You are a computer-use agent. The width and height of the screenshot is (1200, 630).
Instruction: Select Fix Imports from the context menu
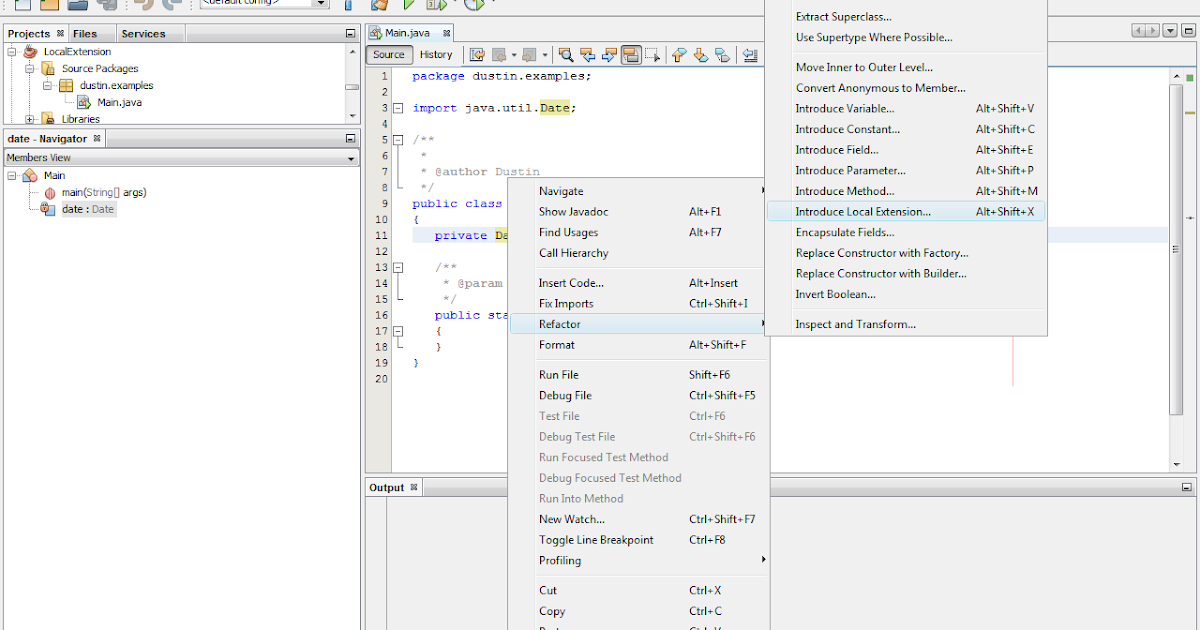point(568,303)
